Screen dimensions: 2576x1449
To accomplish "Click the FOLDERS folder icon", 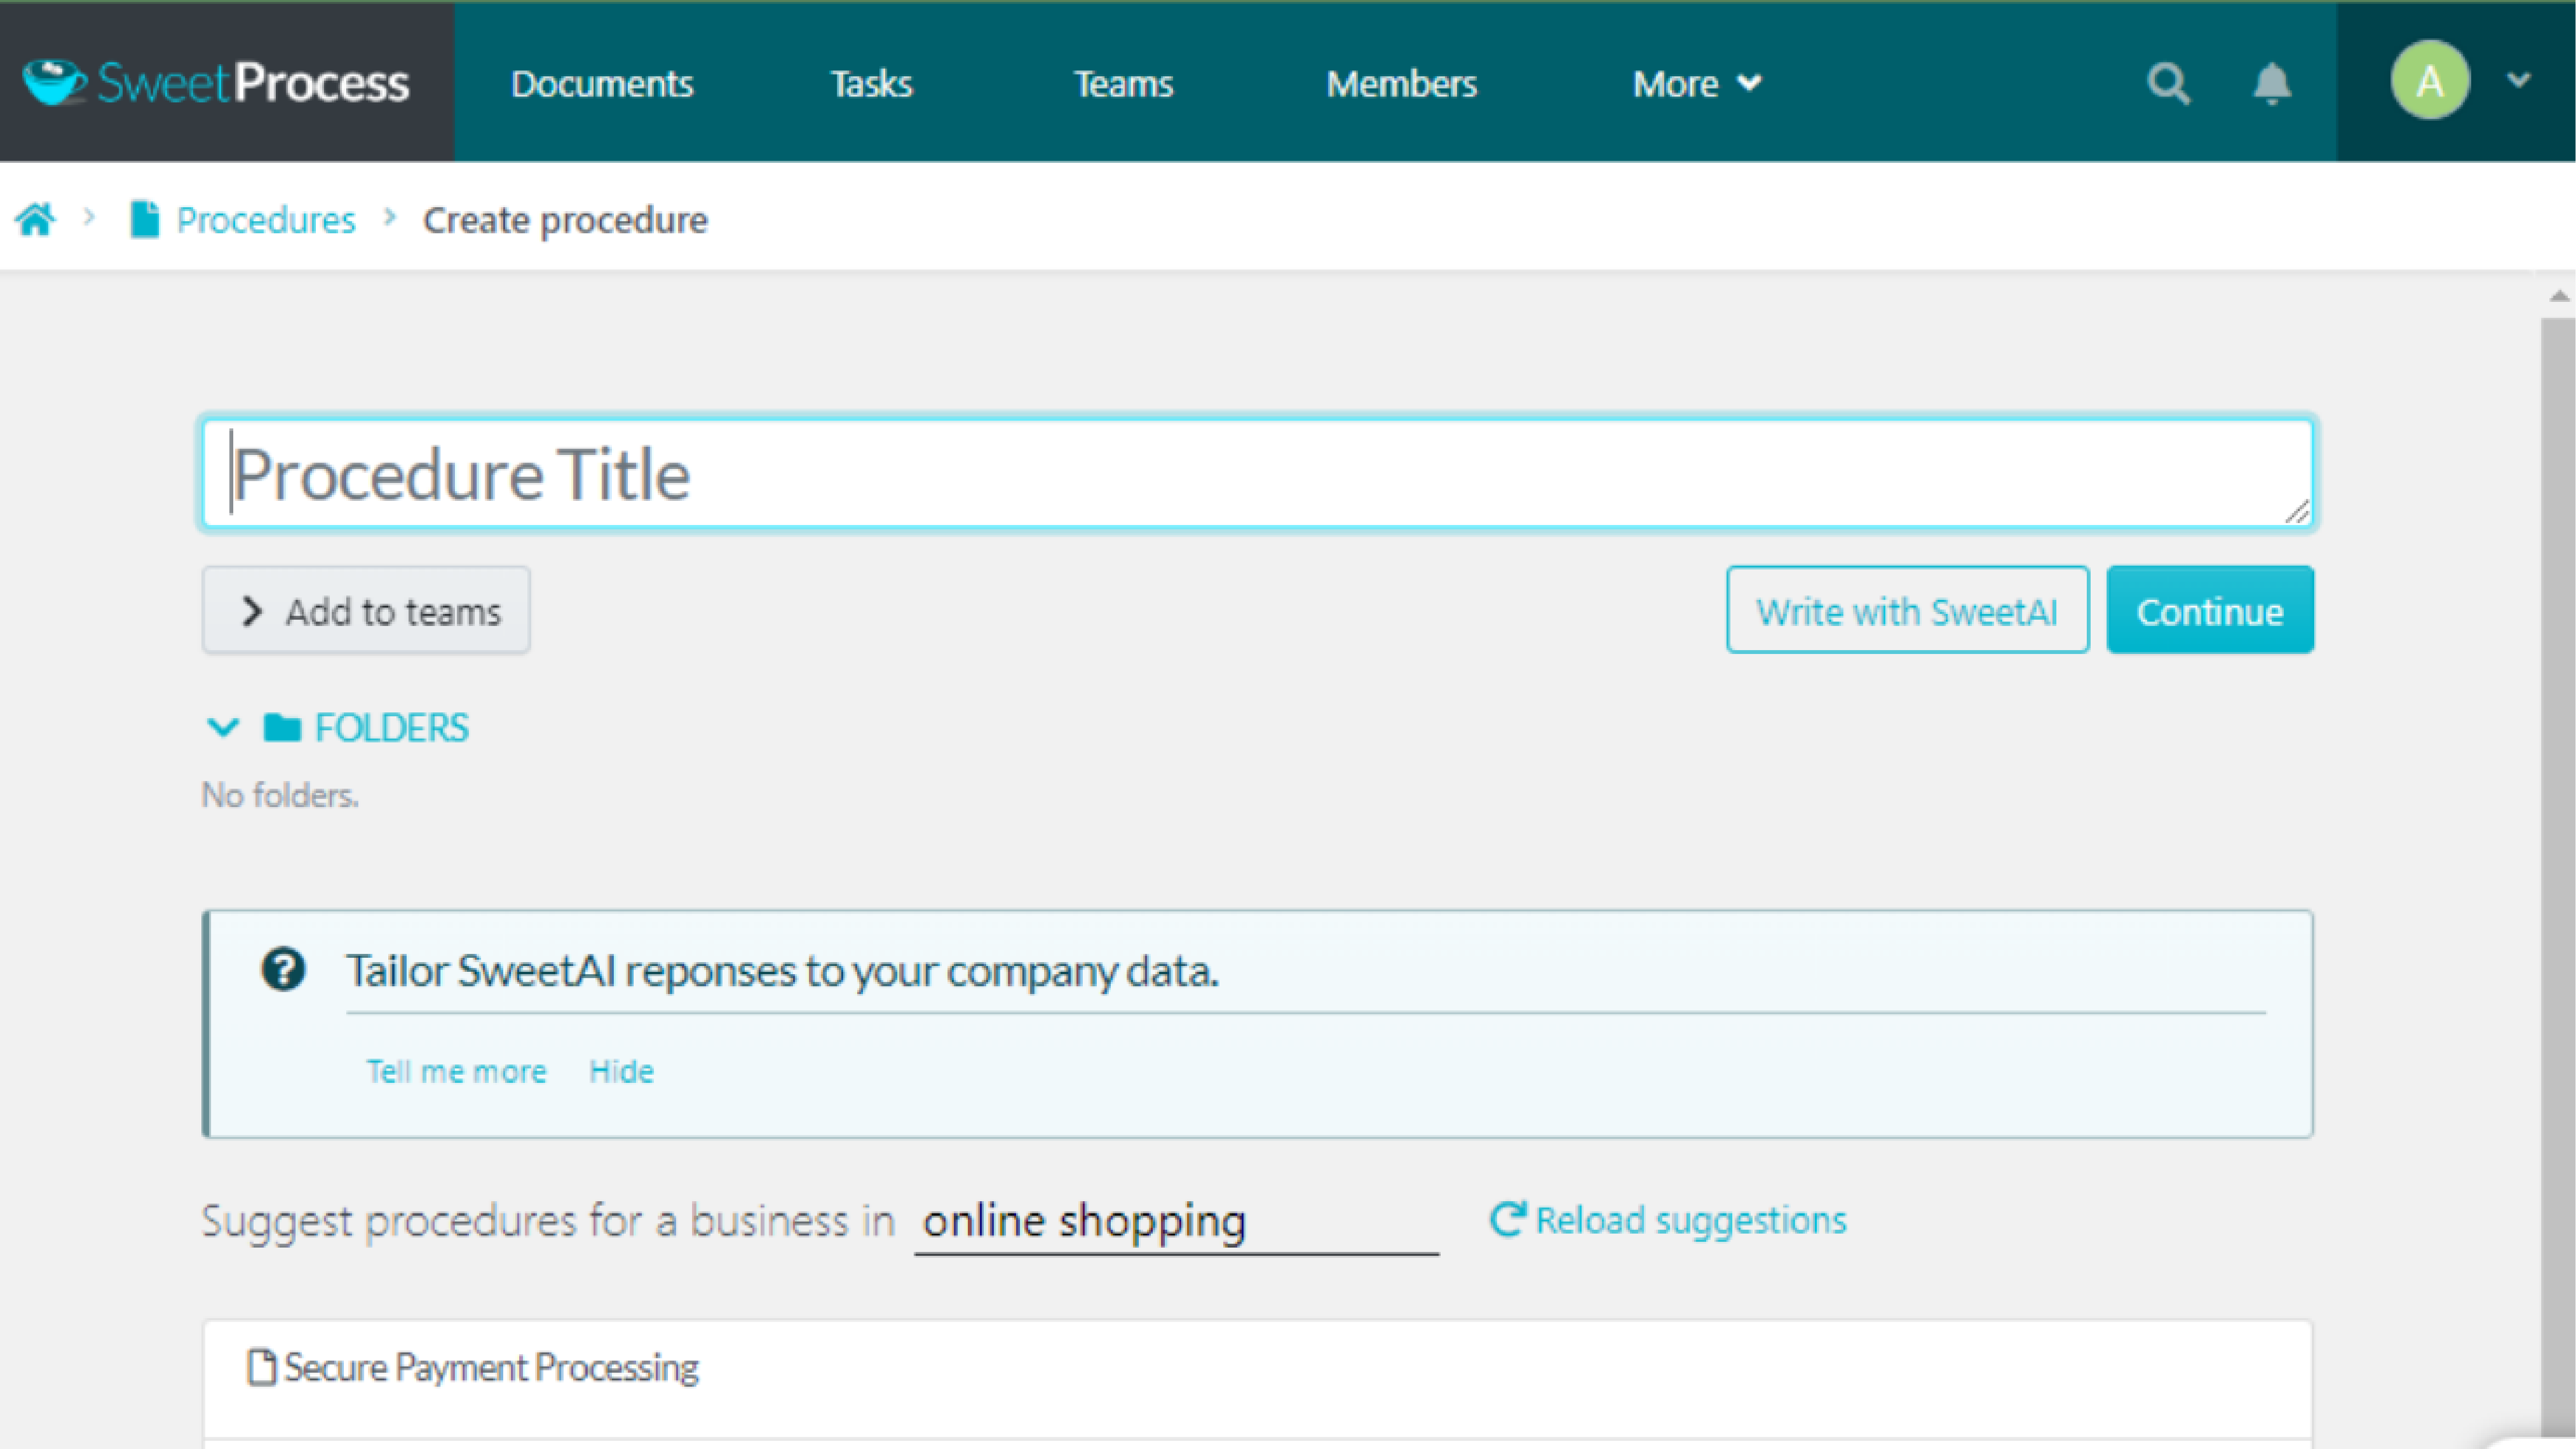I will pos(282,727).
